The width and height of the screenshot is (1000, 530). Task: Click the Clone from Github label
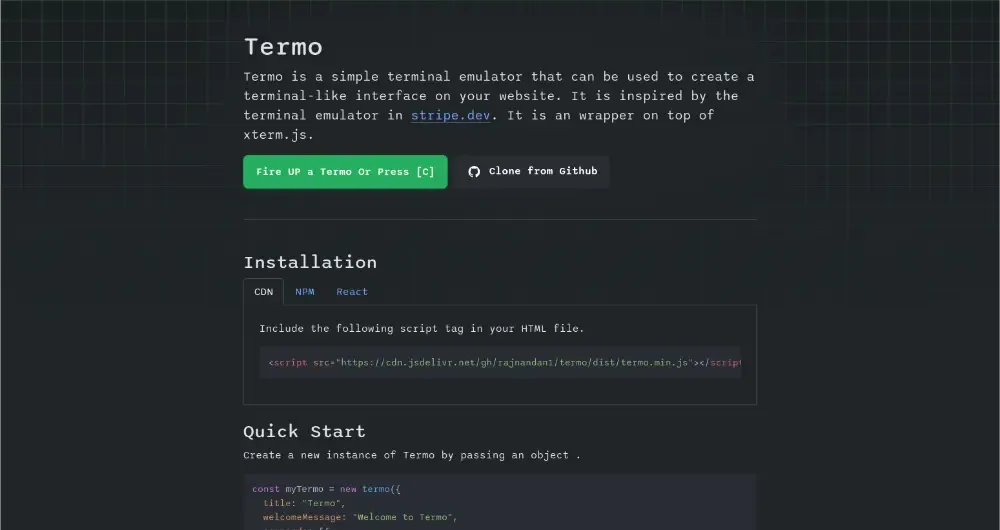(543, 172)
